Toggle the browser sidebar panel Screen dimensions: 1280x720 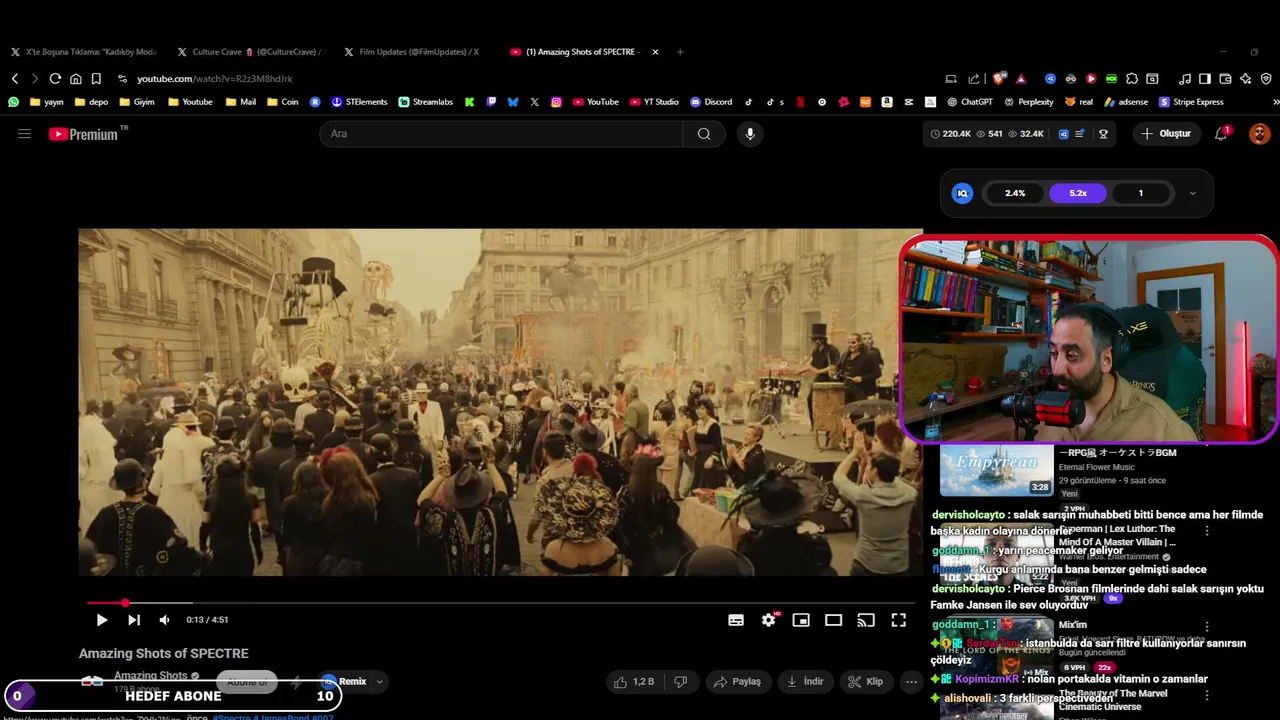(1205, 78)
